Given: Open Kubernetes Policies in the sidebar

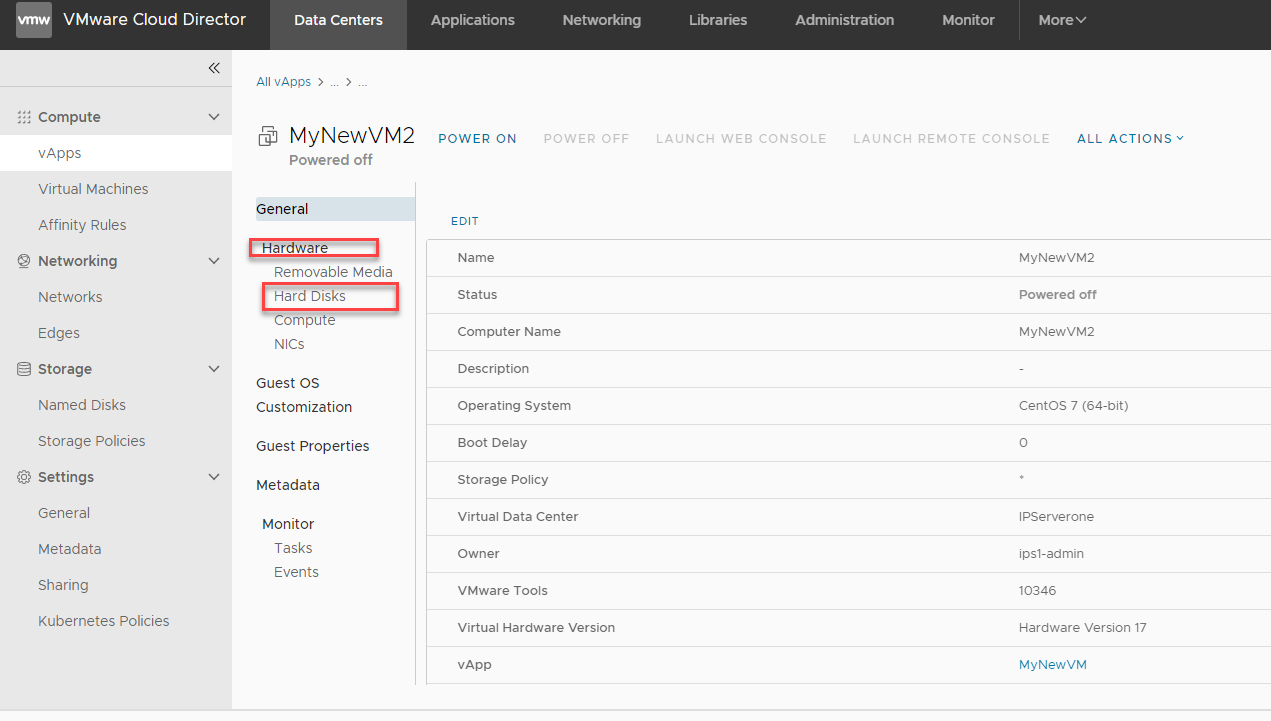Looking at the screenshot, I should click(x=104, y=621).
